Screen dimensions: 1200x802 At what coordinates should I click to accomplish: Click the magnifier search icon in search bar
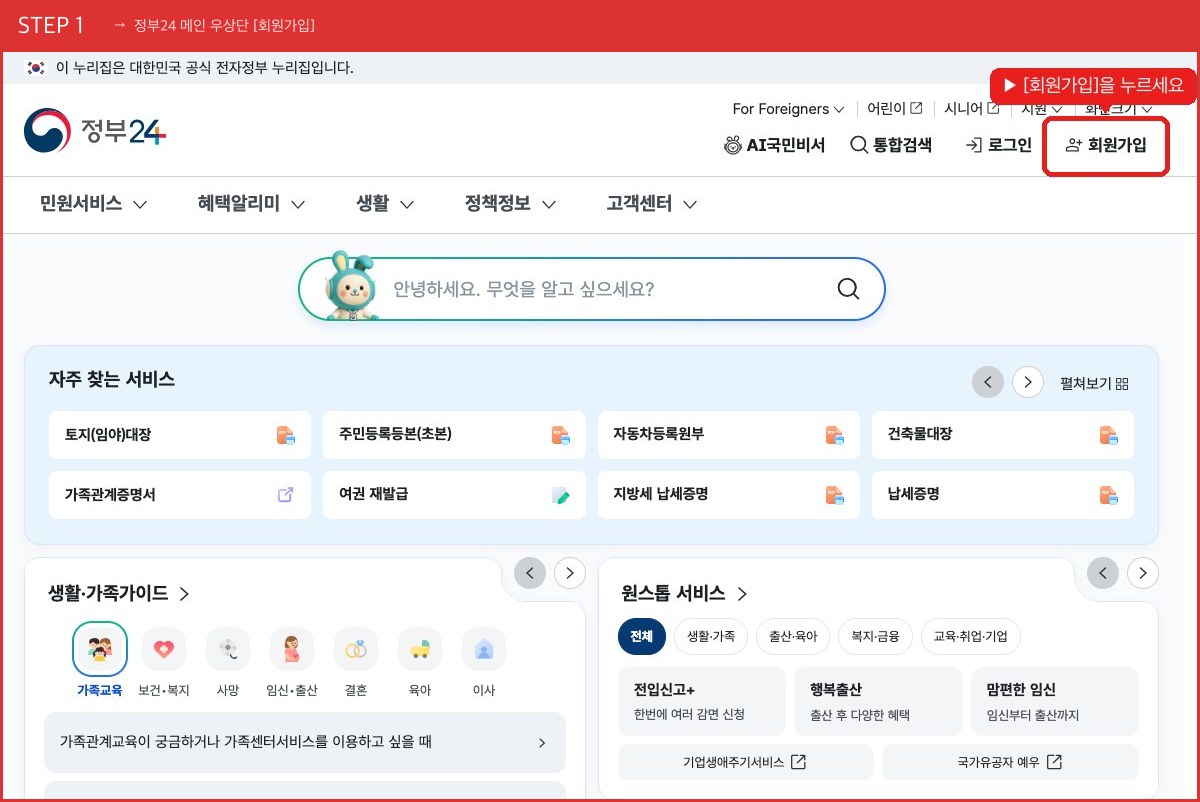(x=848, y=290)
